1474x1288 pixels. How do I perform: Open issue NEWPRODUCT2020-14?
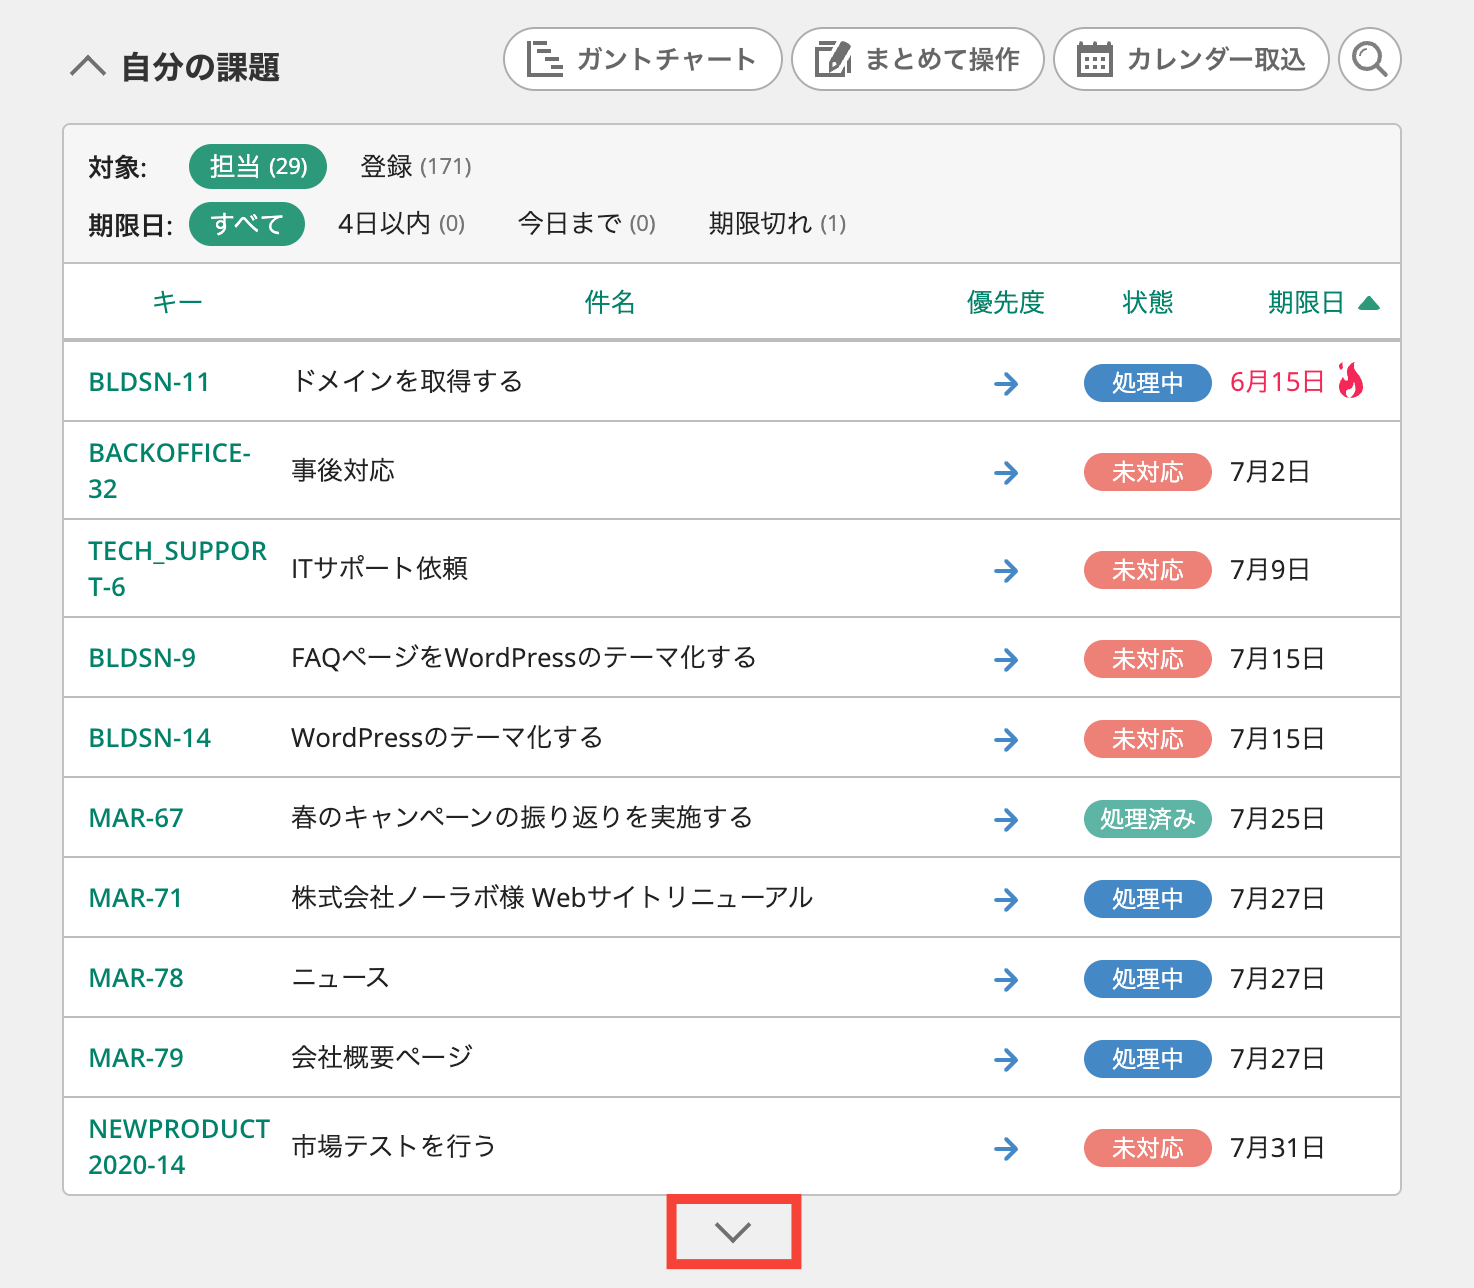pos(179,1147)
